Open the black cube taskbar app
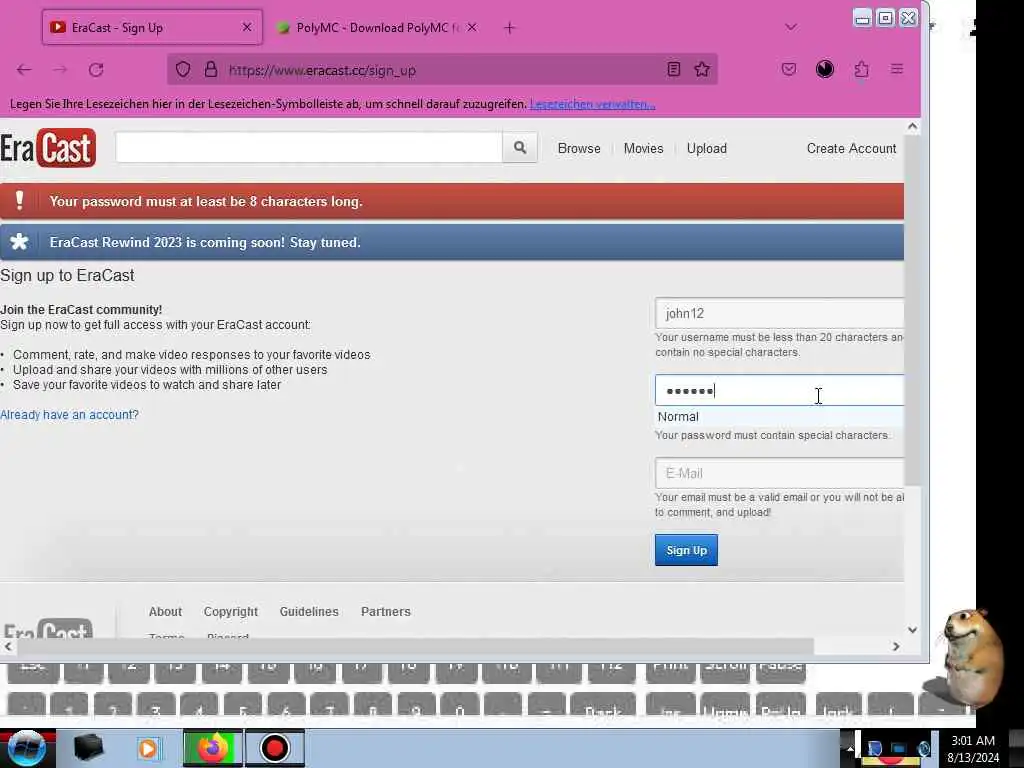Screen dimensions: 1024x768 [x=88, y=748]
